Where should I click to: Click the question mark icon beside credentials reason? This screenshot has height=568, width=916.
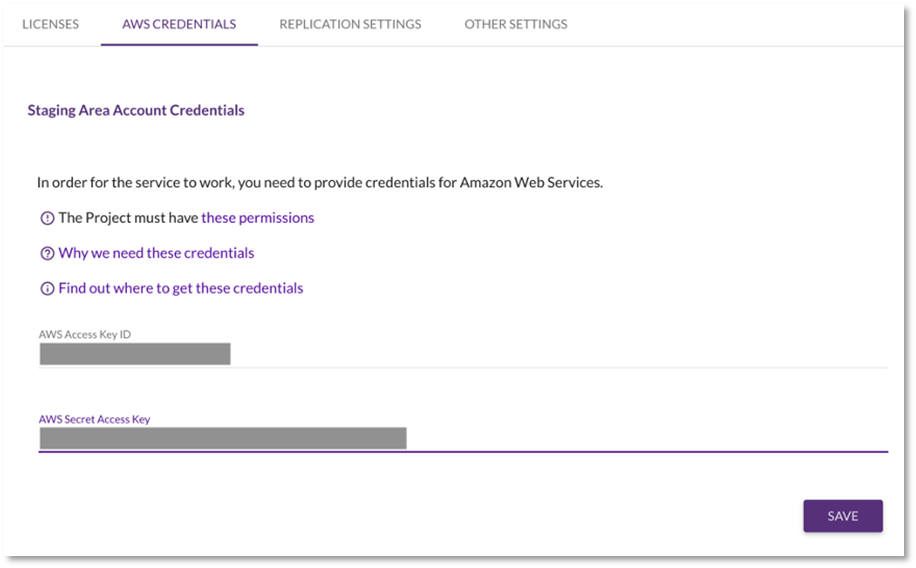[47, 254]
